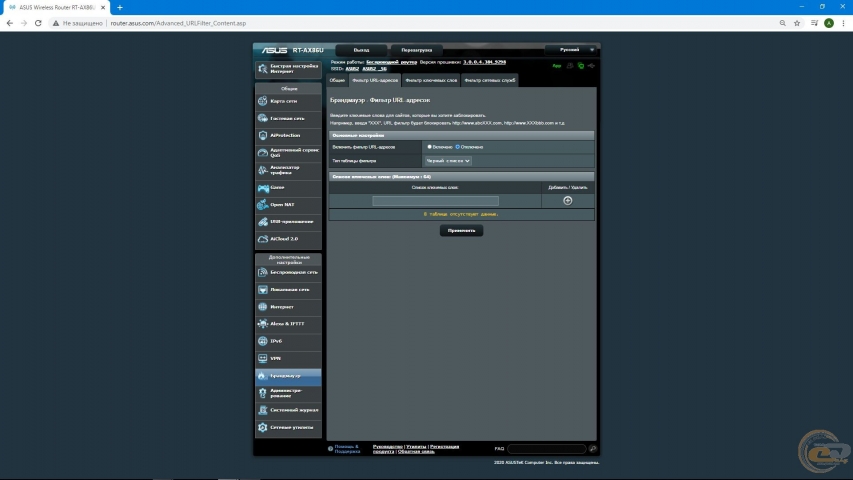
Task: Reload the page in the browser
Action: coord(38,23)
